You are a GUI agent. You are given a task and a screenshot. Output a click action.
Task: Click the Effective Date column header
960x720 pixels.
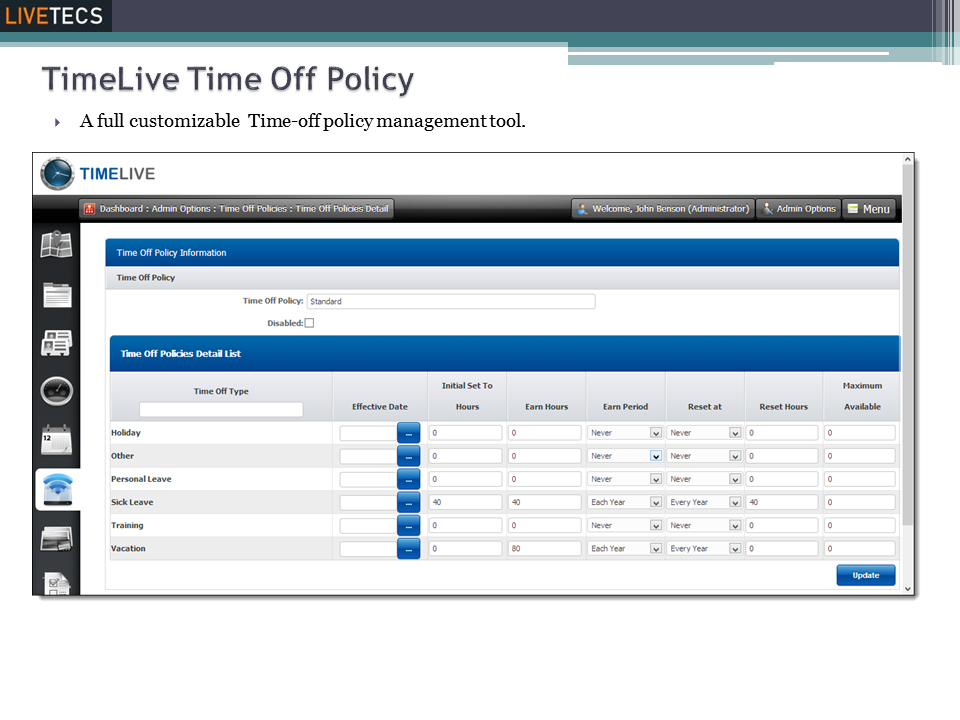point(380,407)
